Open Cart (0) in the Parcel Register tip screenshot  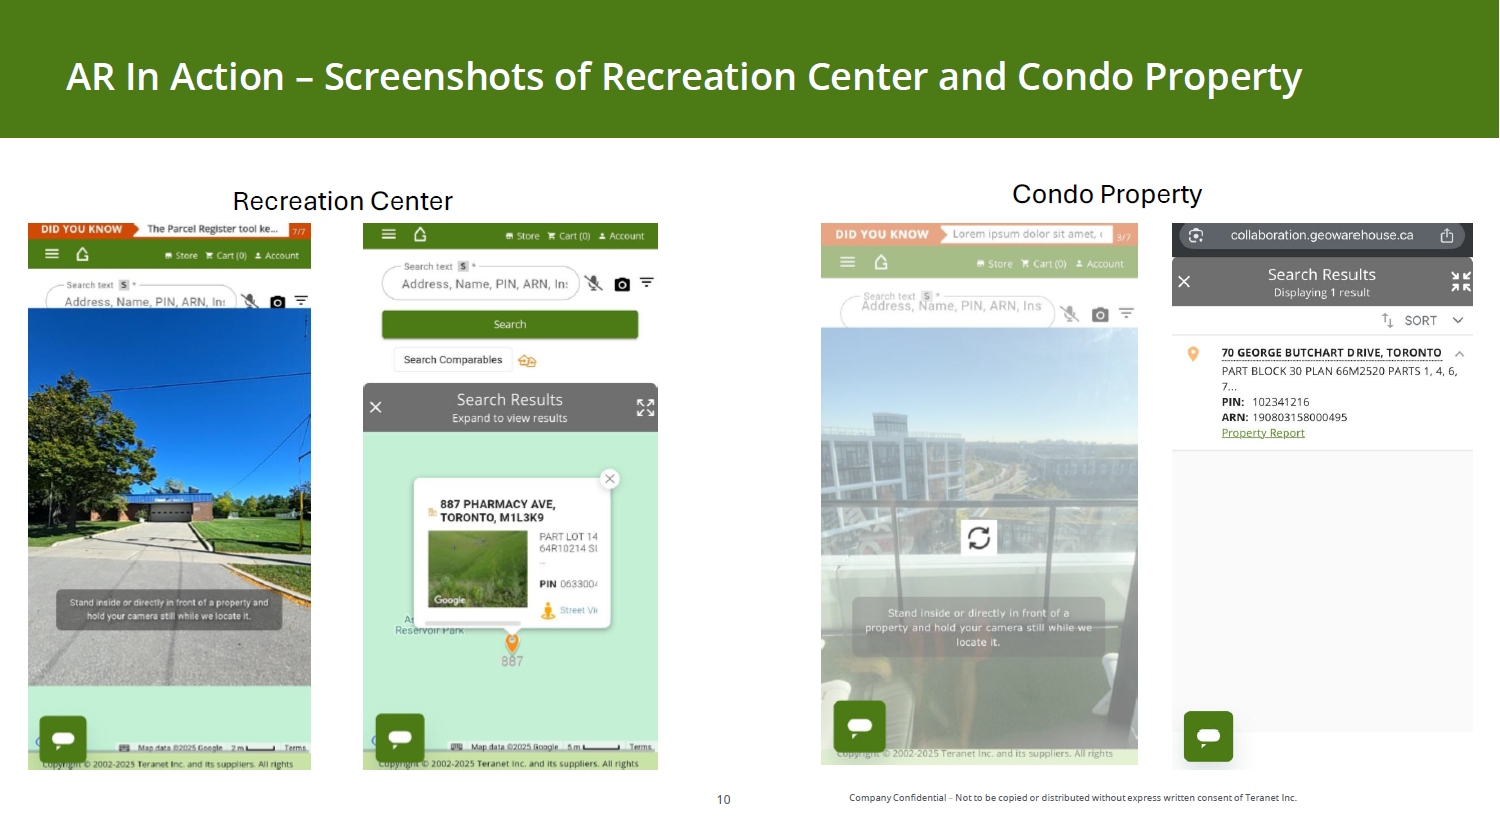[x=226, y=256]
